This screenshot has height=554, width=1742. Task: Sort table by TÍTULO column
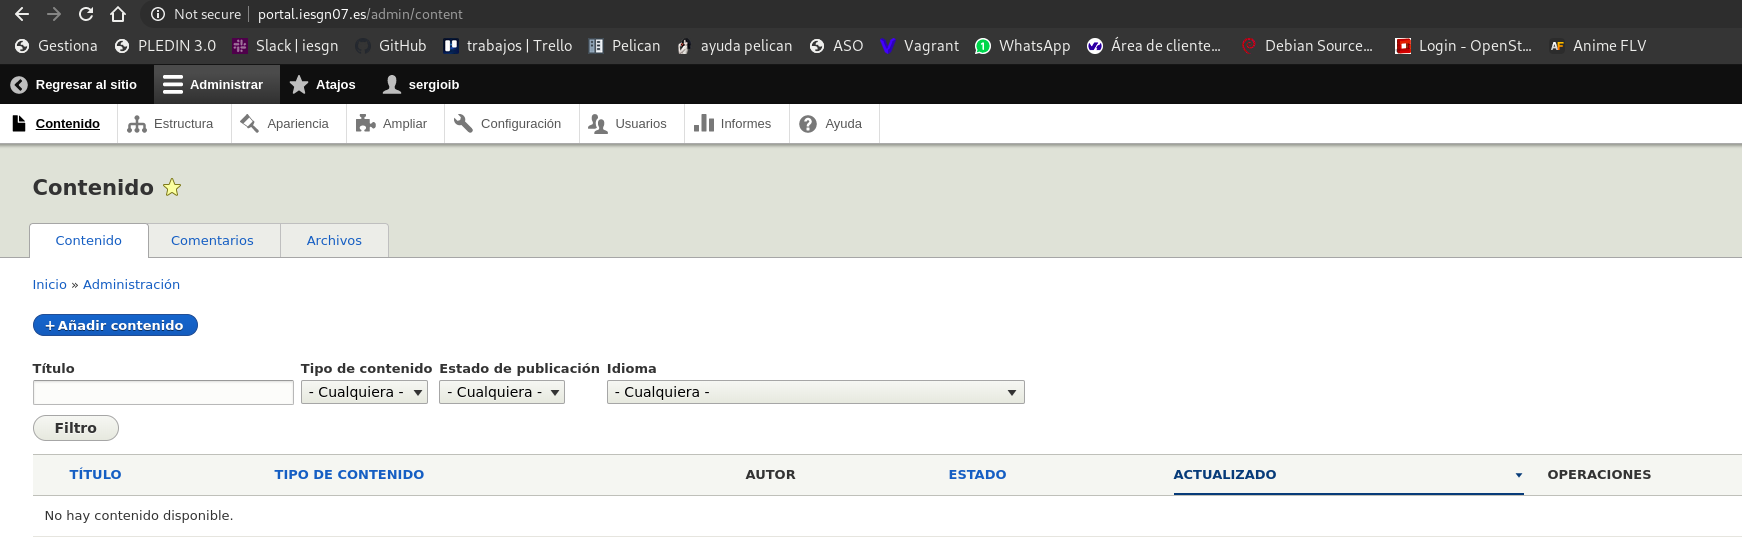click(x=95, y=475)
